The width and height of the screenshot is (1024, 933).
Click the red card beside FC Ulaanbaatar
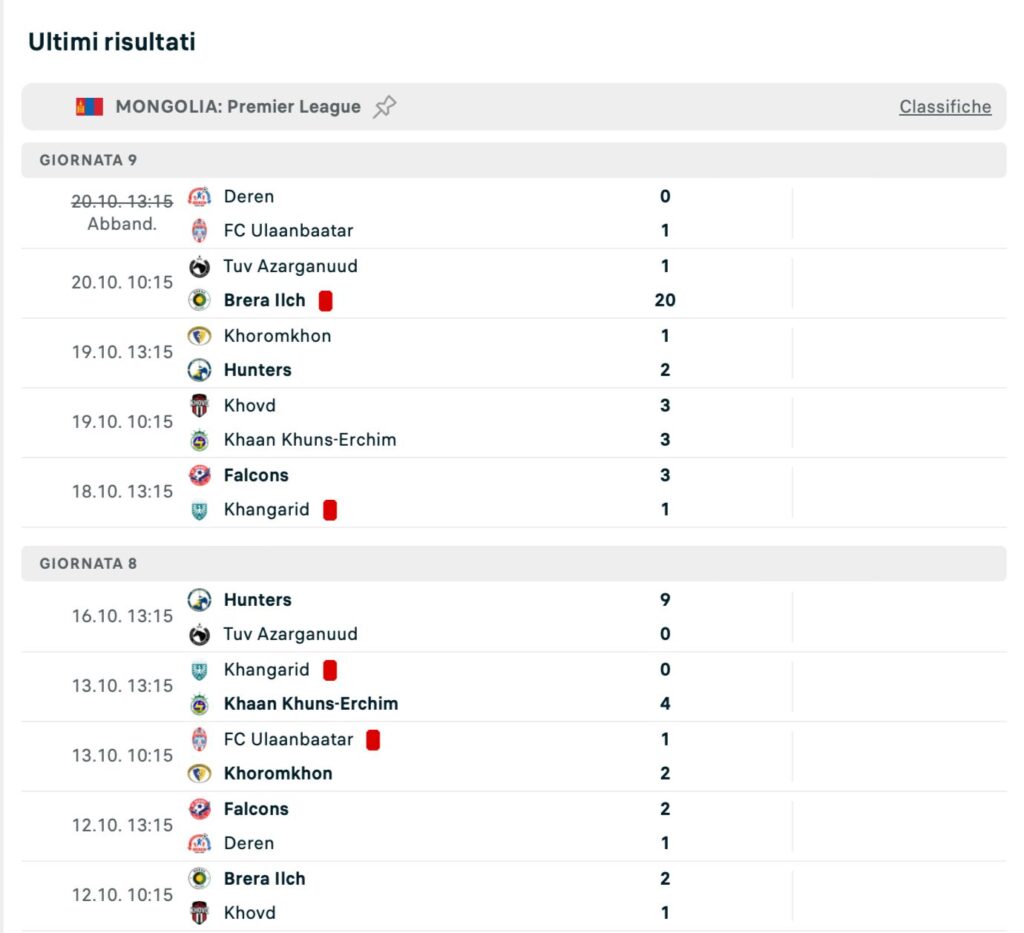tap(373, 740)
